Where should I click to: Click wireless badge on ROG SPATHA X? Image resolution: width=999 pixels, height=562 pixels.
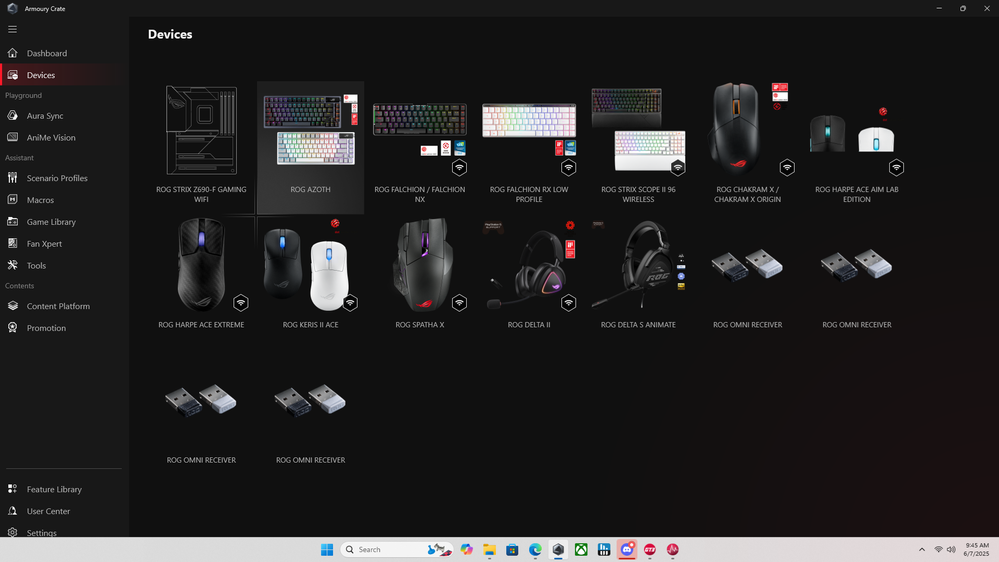pyautogui.click(x=459, y=303)
